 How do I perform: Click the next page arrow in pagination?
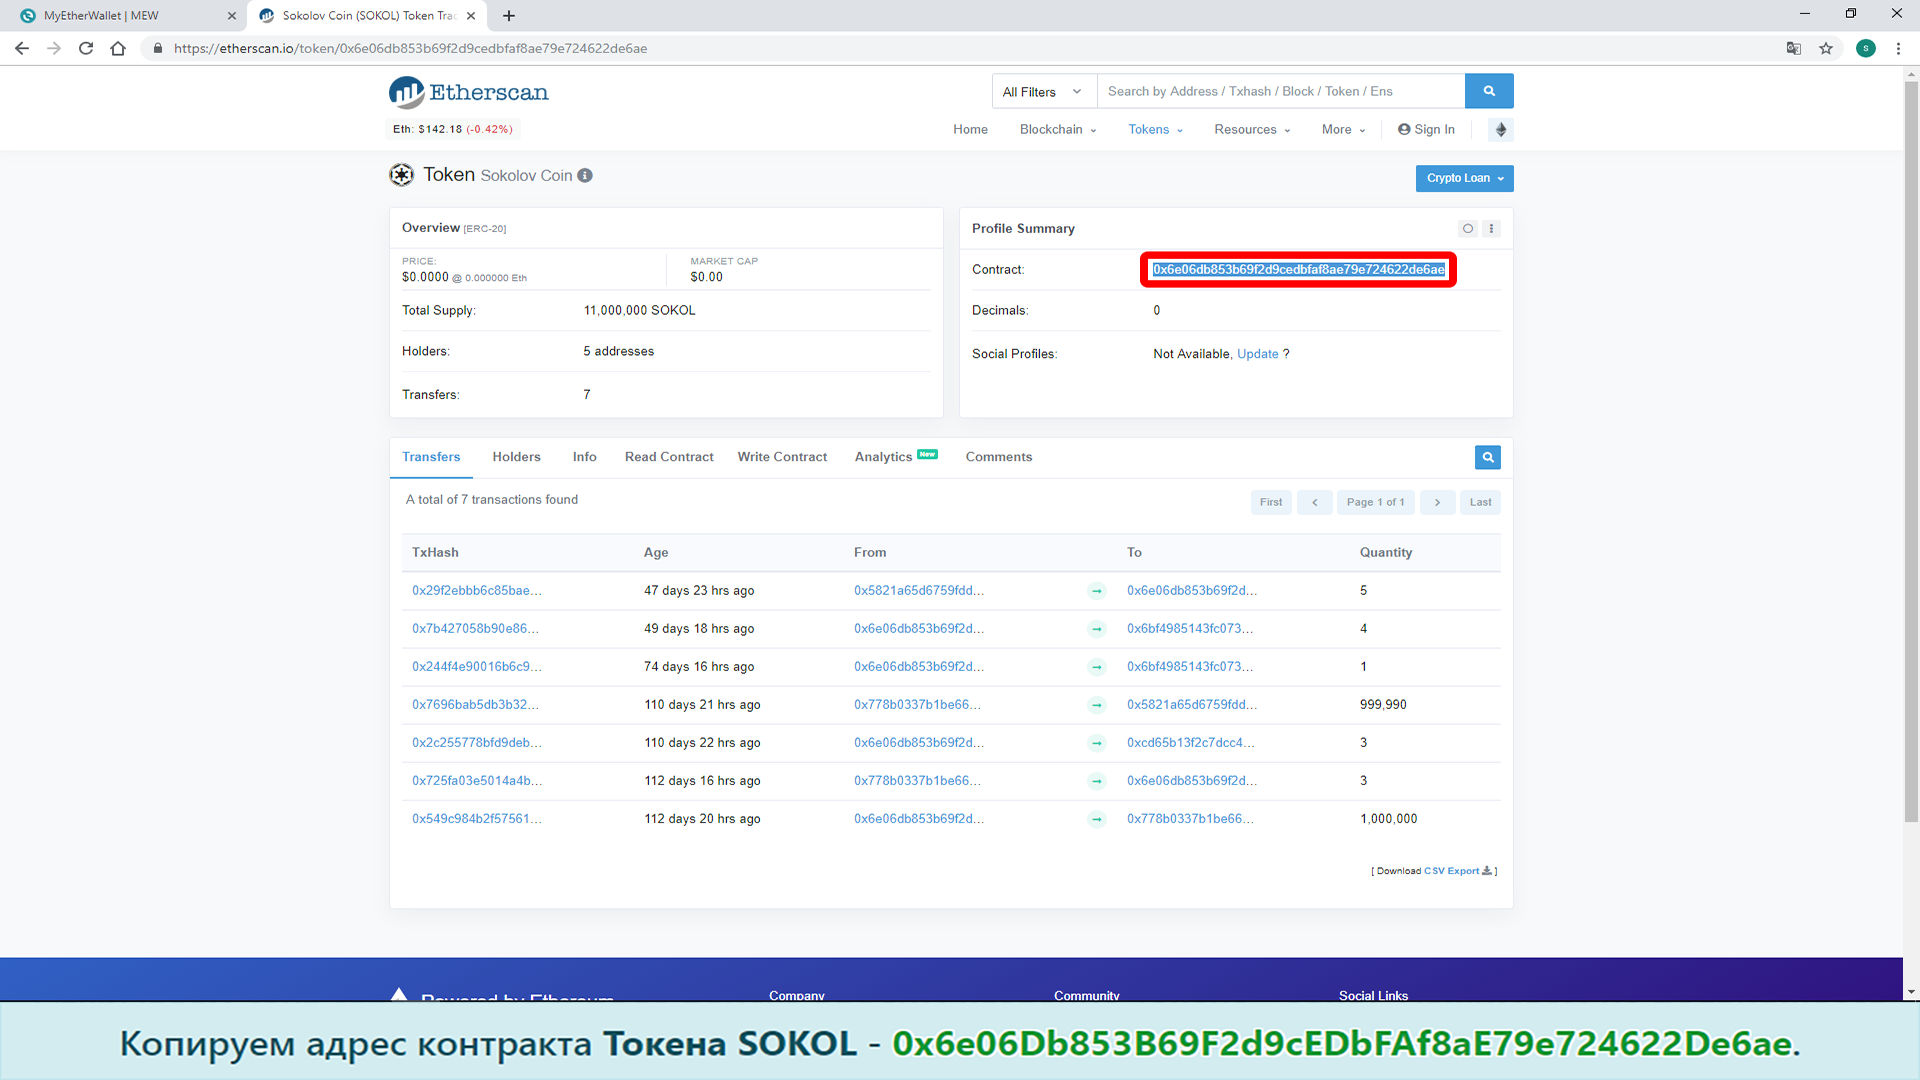1437,502
